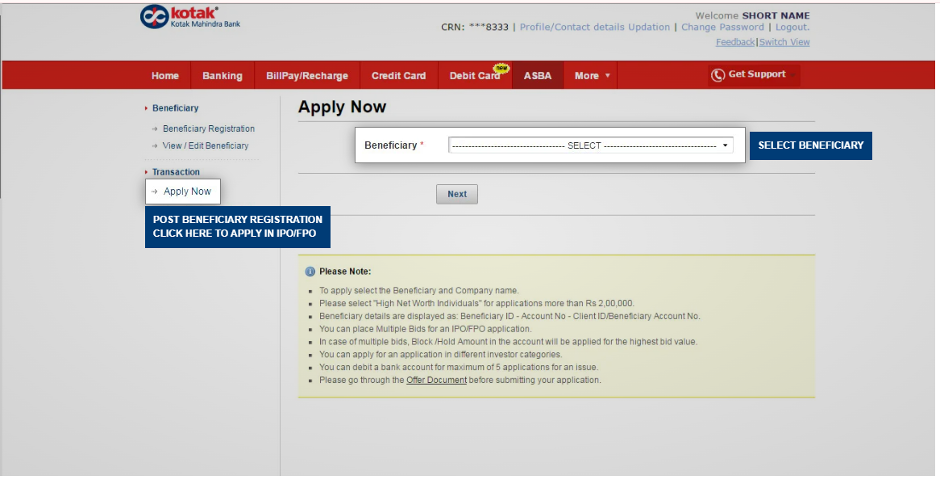Screen dimensions: 941x481
Task: Open the BillPay/Recharge tab
Action: (x=307, y=76)
